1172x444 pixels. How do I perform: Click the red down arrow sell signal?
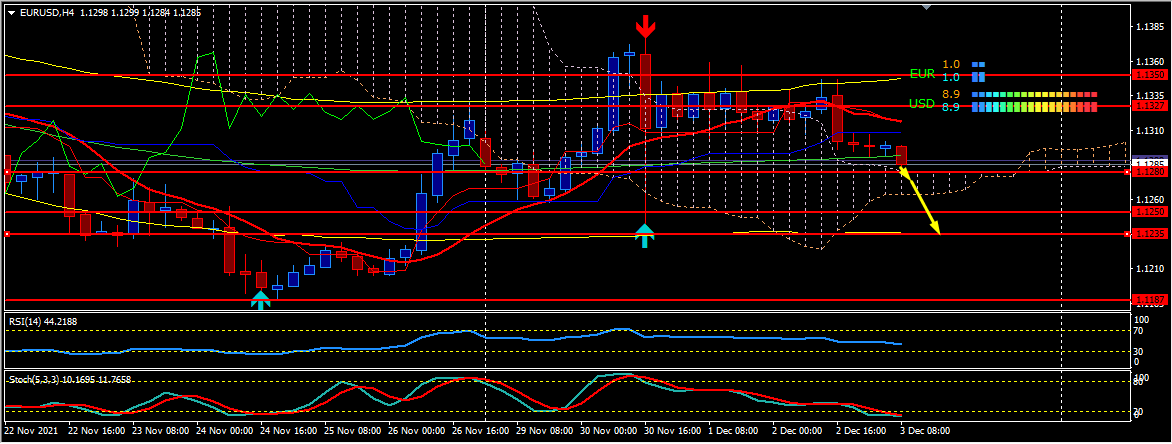click(x=646, y=27)
